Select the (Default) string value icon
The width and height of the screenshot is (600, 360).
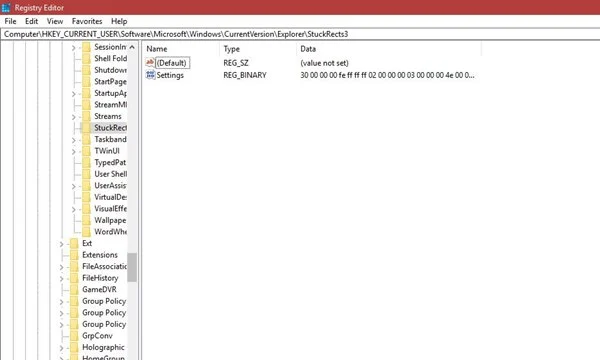(x=150, y=62)
